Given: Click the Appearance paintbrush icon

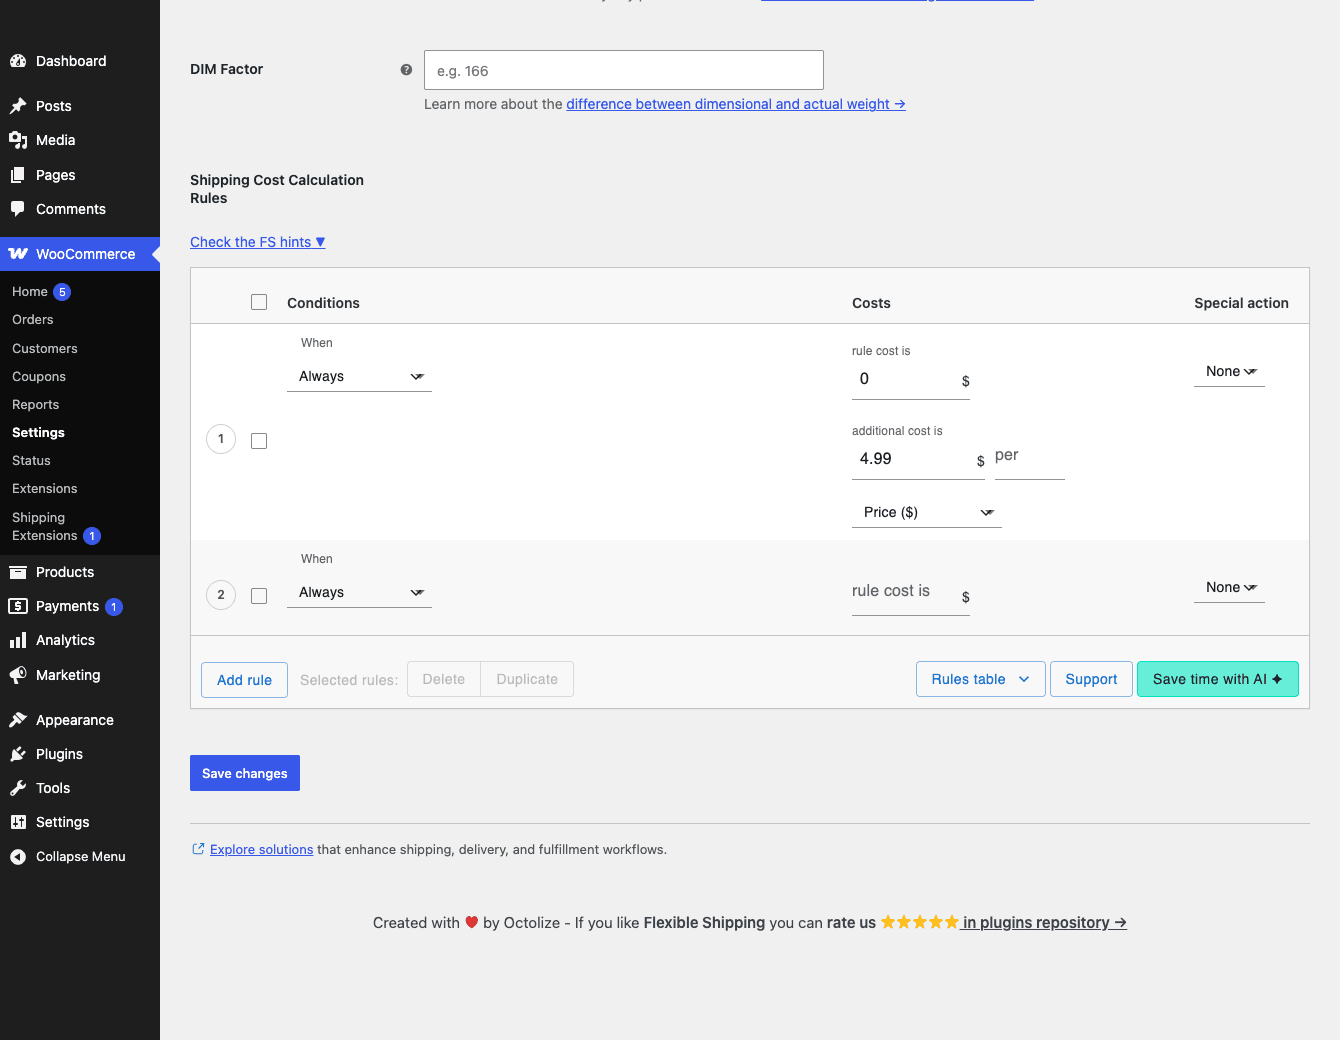Looking at the screenshot, I should (18, 720).
